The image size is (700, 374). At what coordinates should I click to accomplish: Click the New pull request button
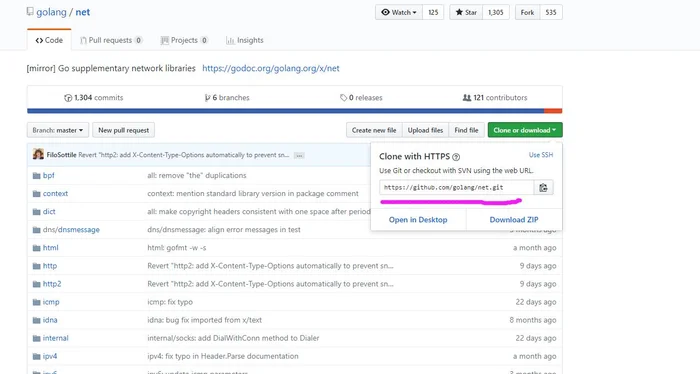pos(124,130)
